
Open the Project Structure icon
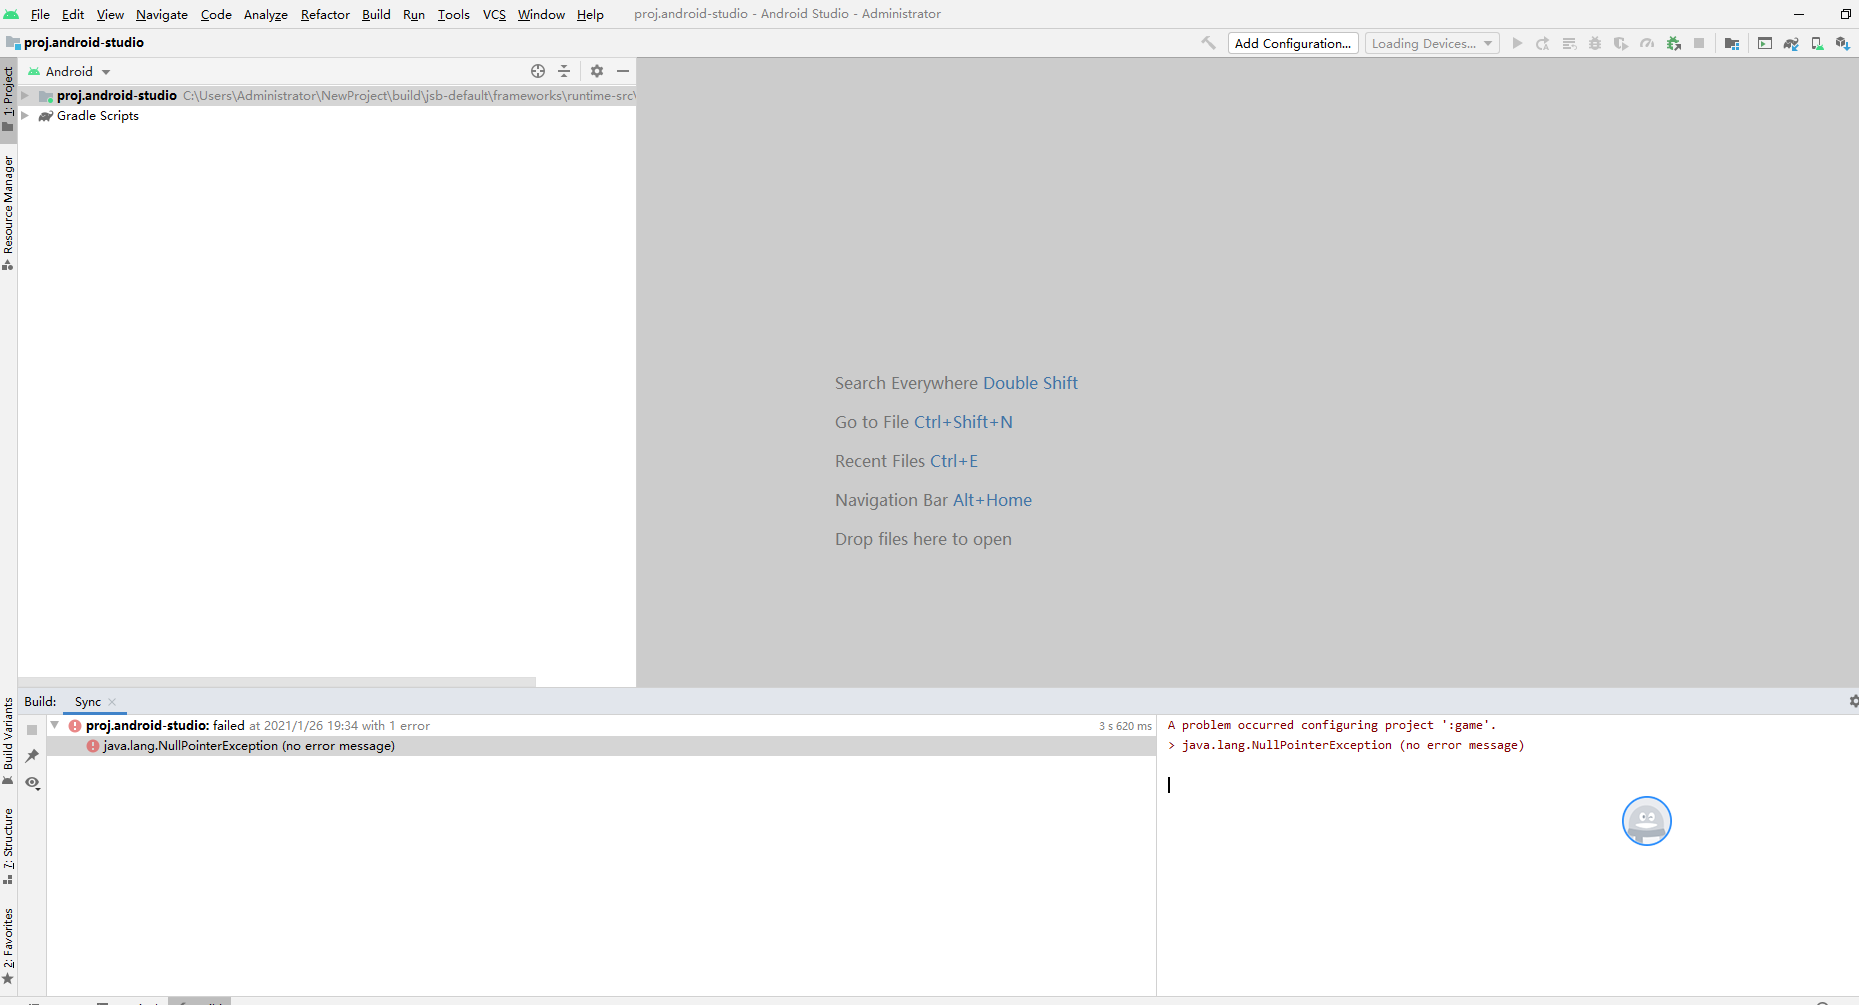pyautogui.click(x=1732, y=43)
